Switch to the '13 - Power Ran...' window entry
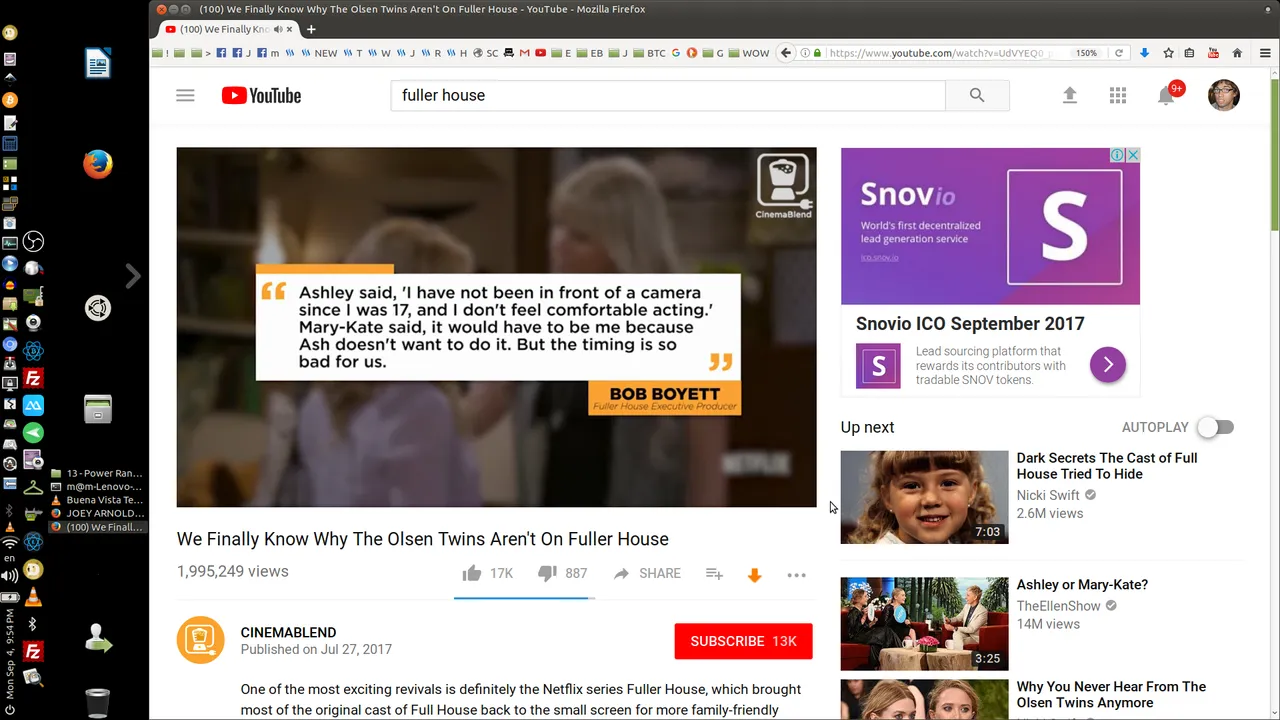 tap(97, 473)
